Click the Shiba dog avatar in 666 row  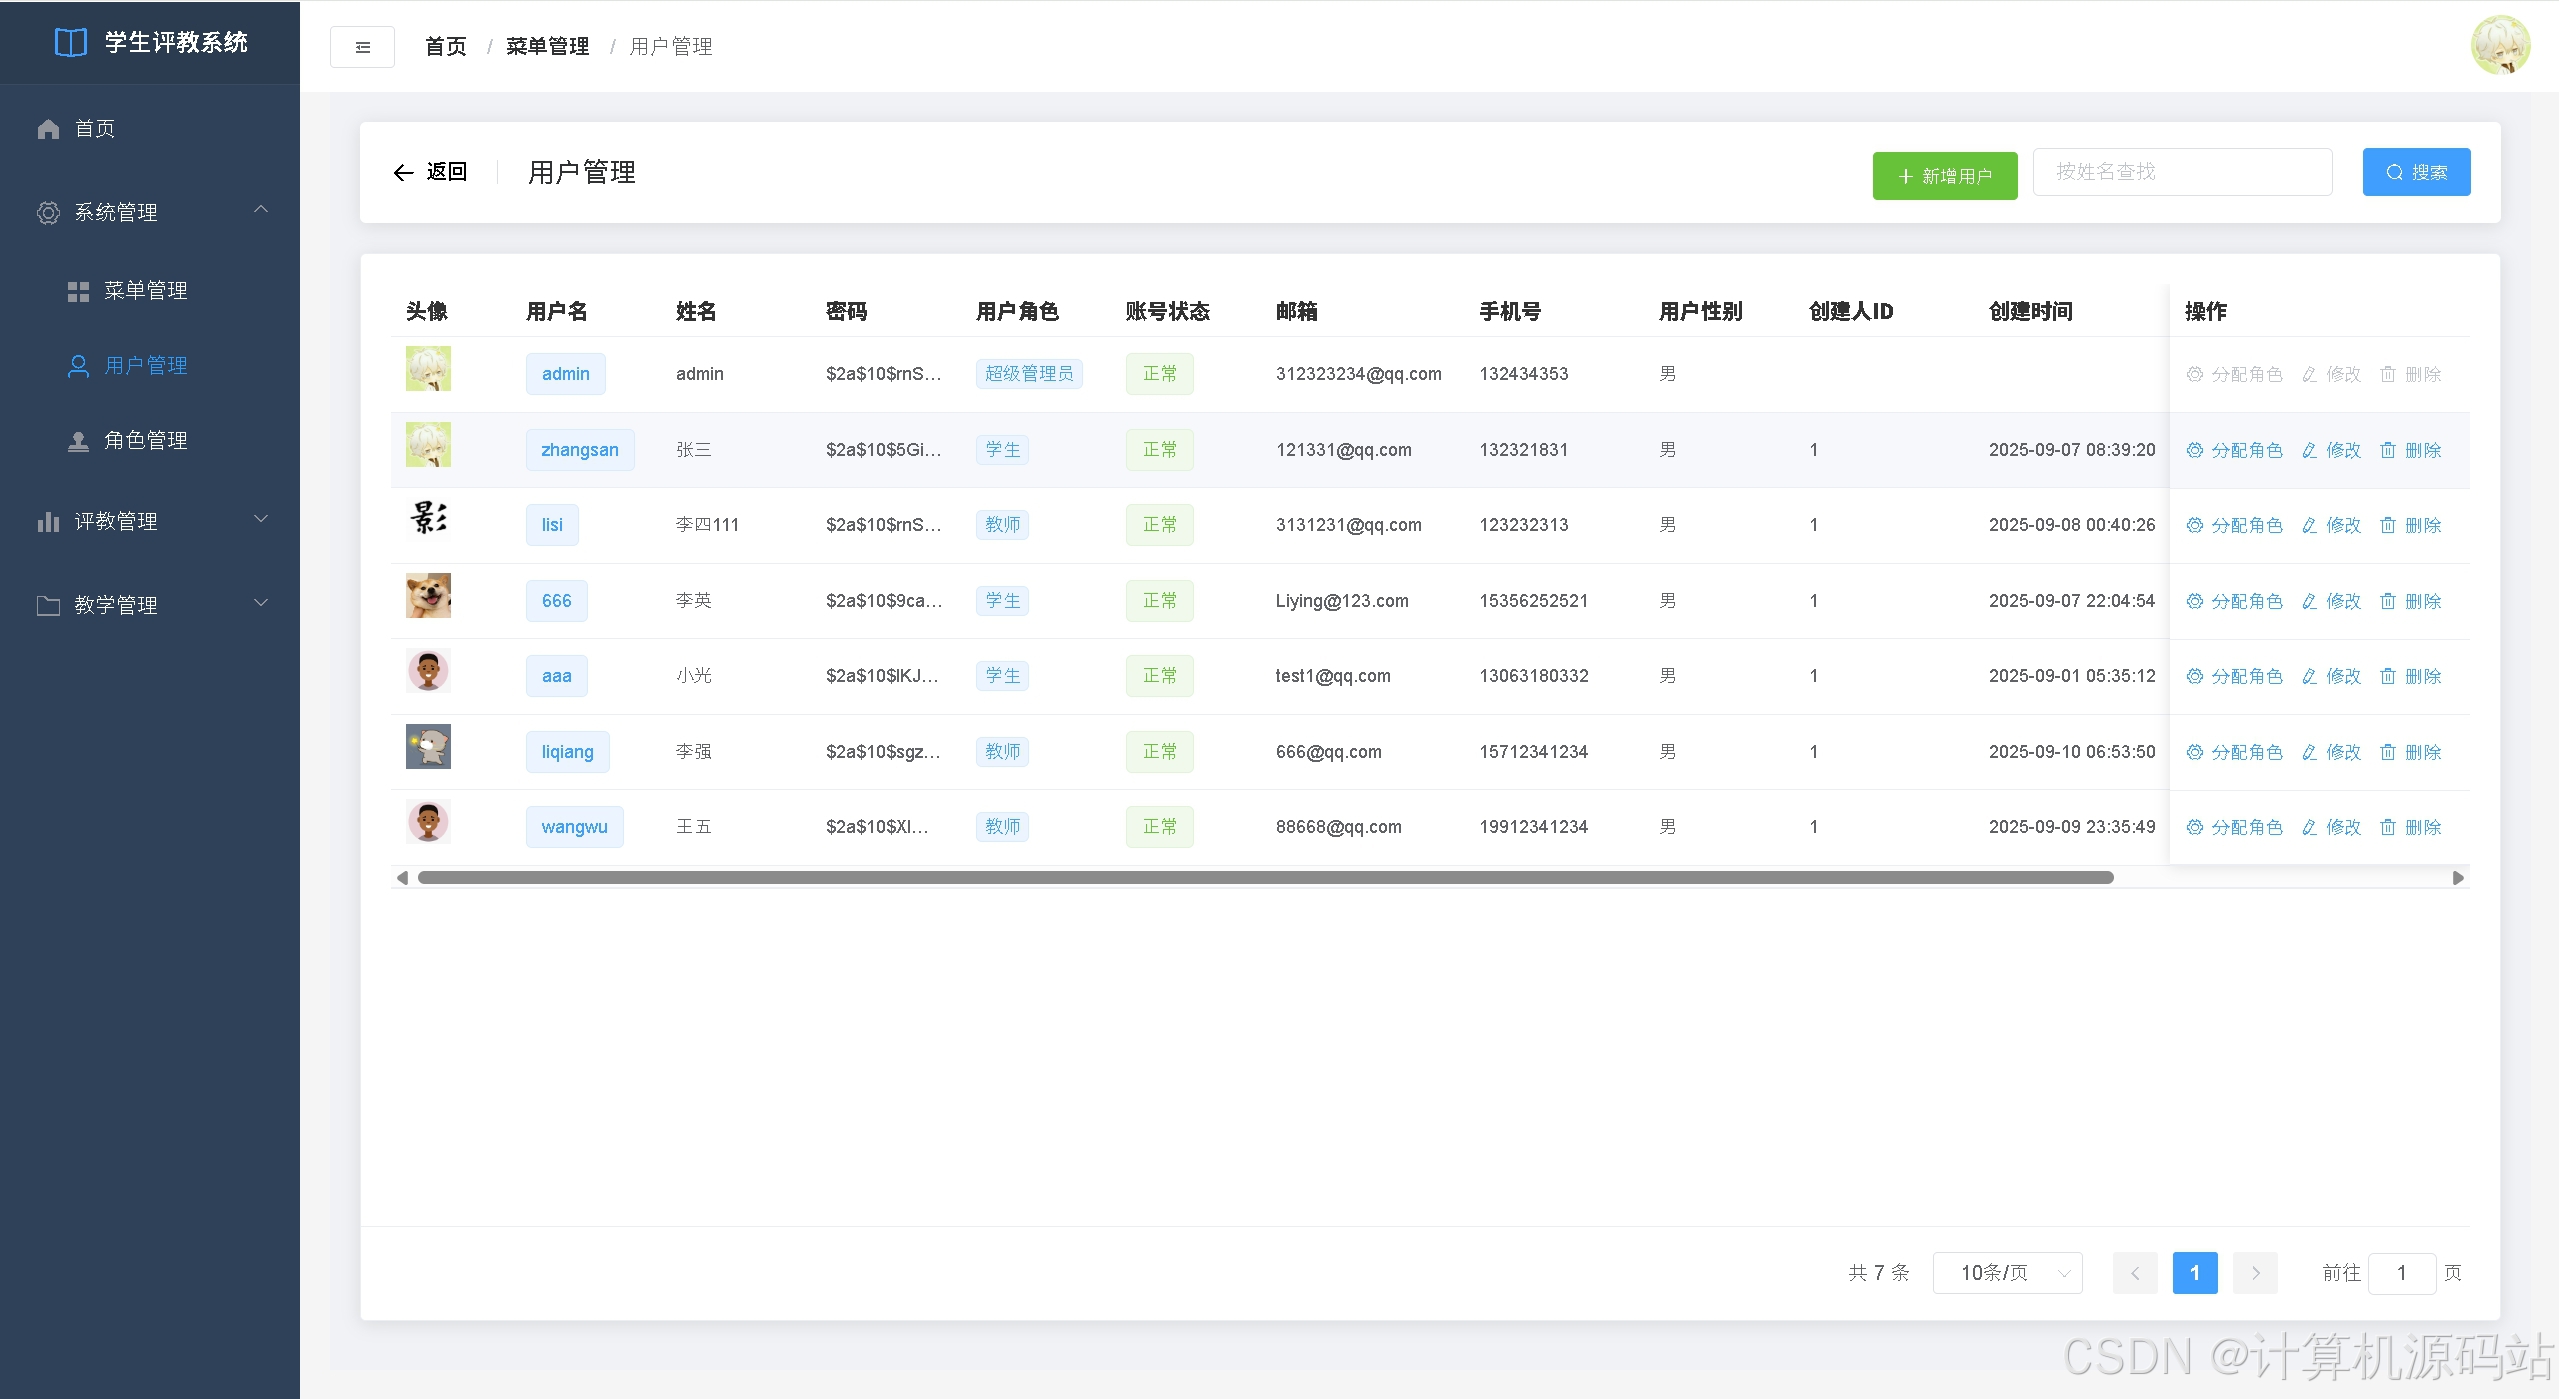[428, 596]
